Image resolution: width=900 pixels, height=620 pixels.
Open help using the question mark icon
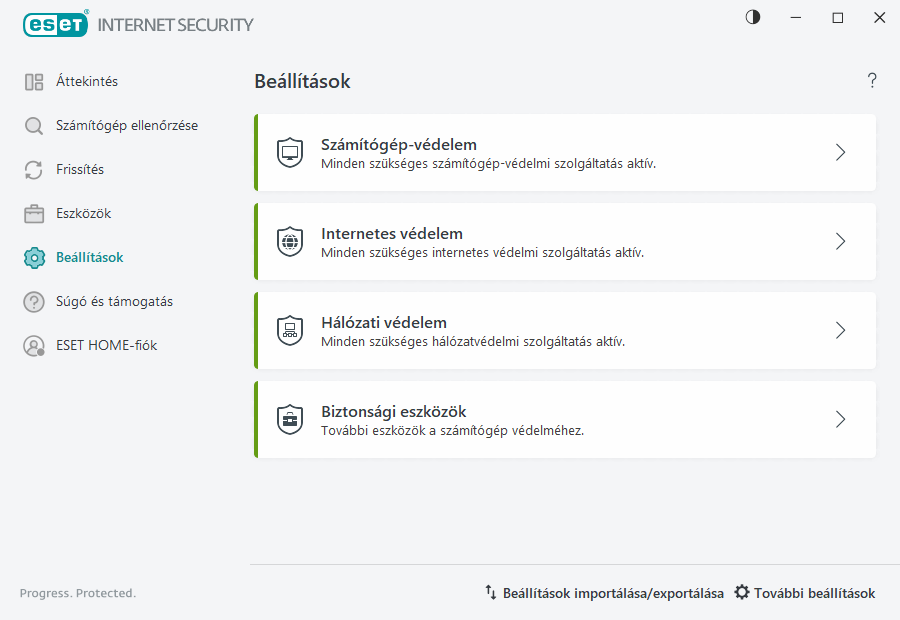pyautogui.click(x=871, y=81)
